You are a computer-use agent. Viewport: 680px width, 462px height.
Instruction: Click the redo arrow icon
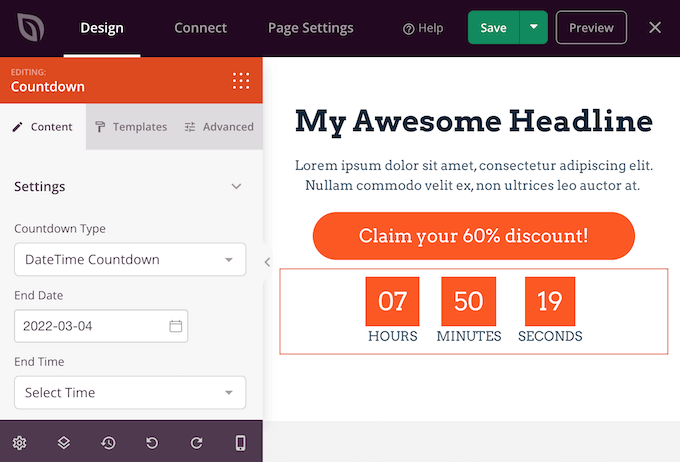click(x=196, y=442)
